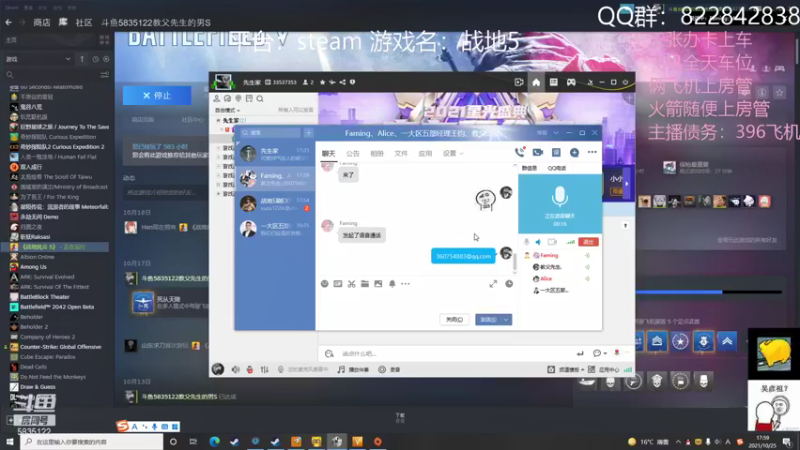Click the bell icon in QQ input toolbar
The height and width of the screenshot is (450, 800).
(392, 284)
